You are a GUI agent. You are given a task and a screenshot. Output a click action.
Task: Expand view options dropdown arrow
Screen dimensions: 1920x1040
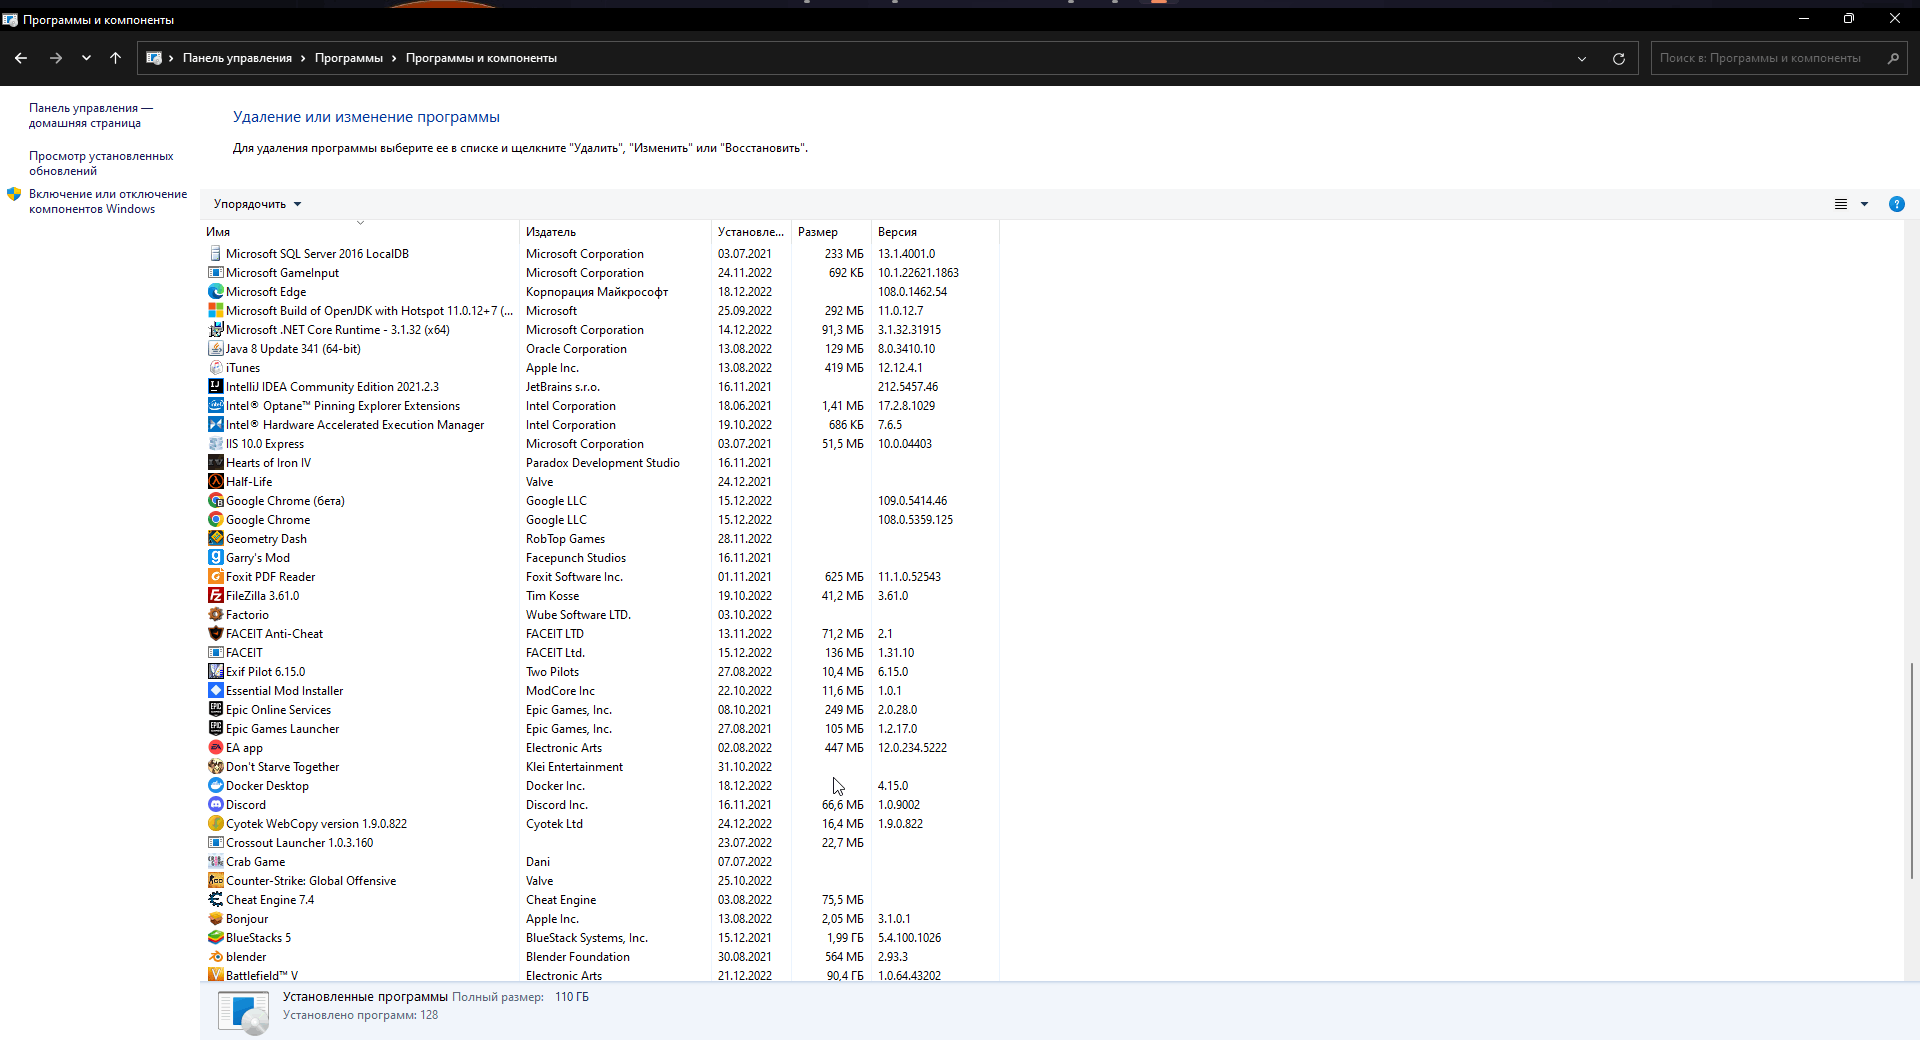[1864, 204]
